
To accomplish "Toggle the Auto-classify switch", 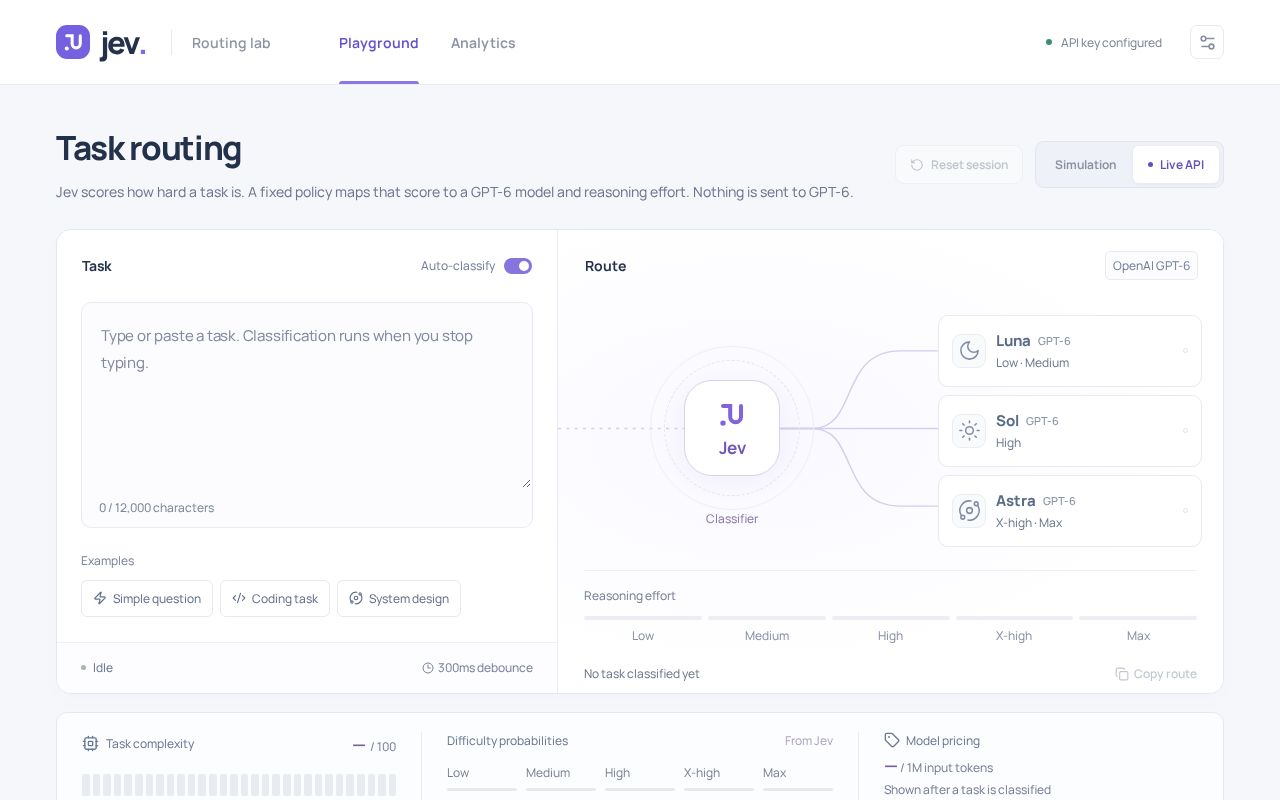I will pyautogui.click(x=518, y=266).
